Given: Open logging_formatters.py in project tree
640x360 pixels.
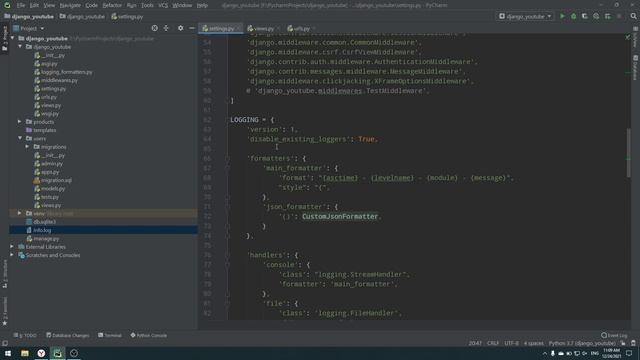Looking at the screenshot, I should click(66, 72).
